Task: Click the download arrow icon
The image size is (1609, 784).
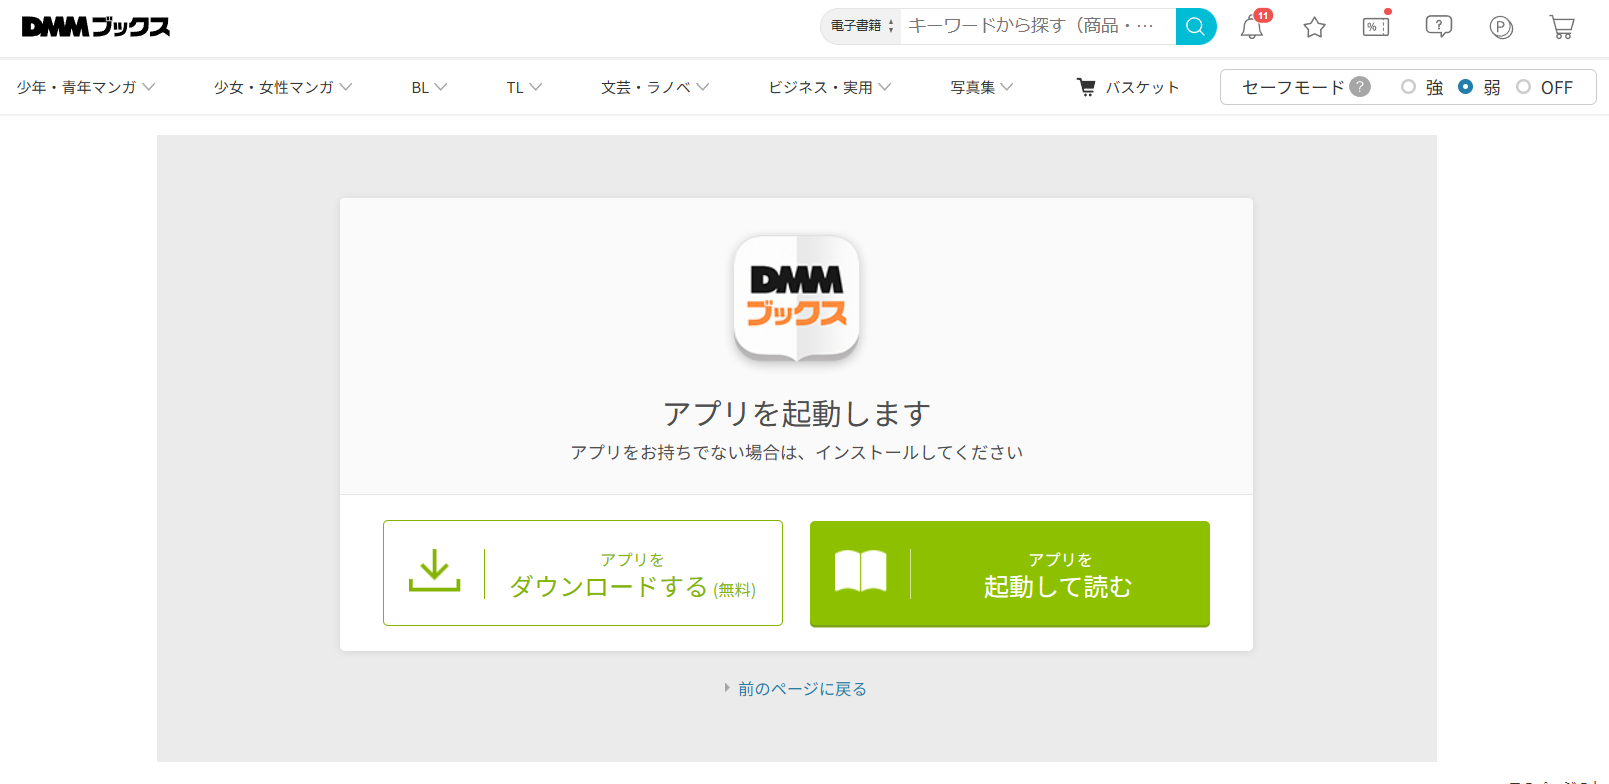Action: pos(434,571)
